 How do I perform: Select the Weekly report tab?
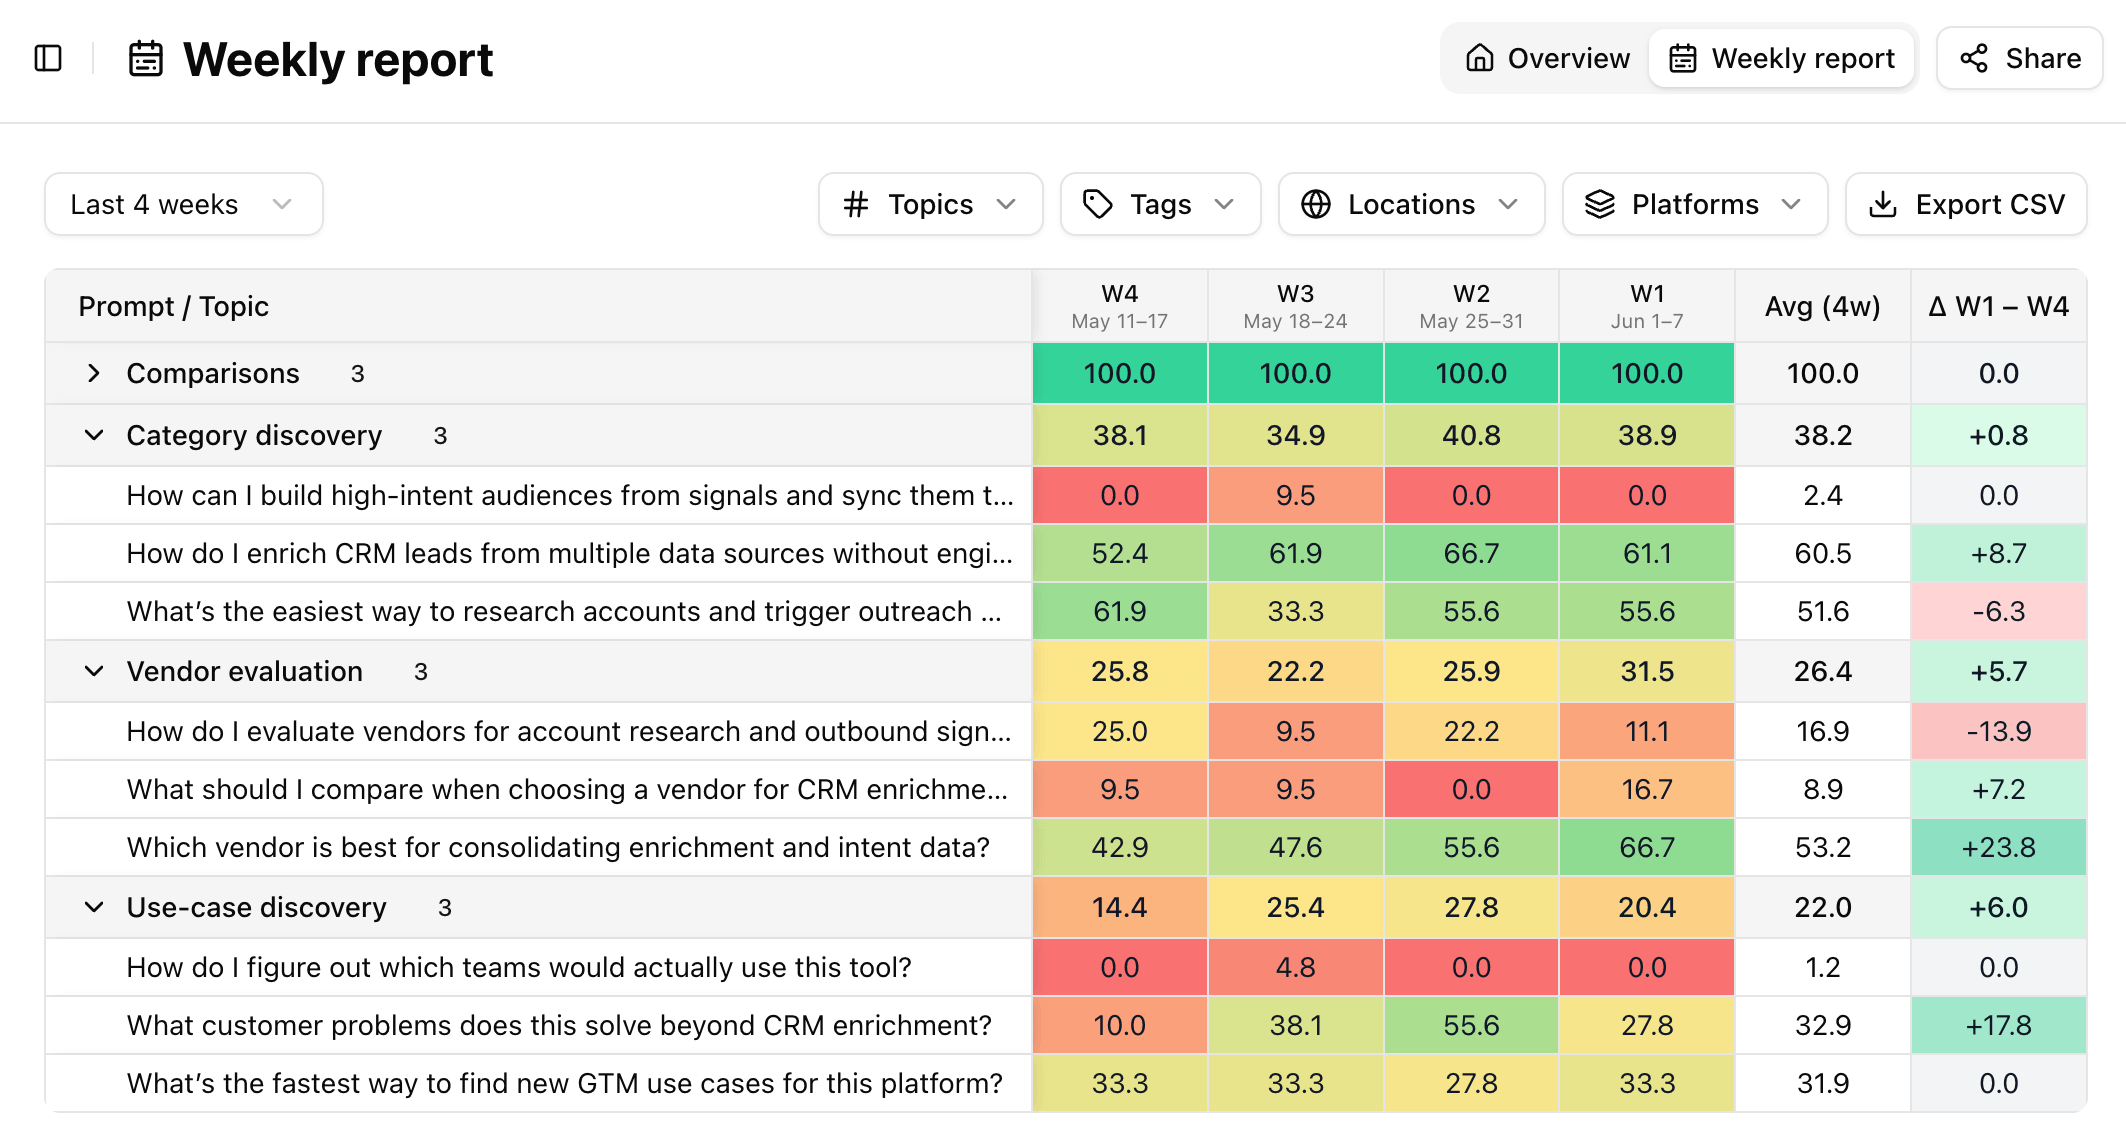click(1782, 58)
